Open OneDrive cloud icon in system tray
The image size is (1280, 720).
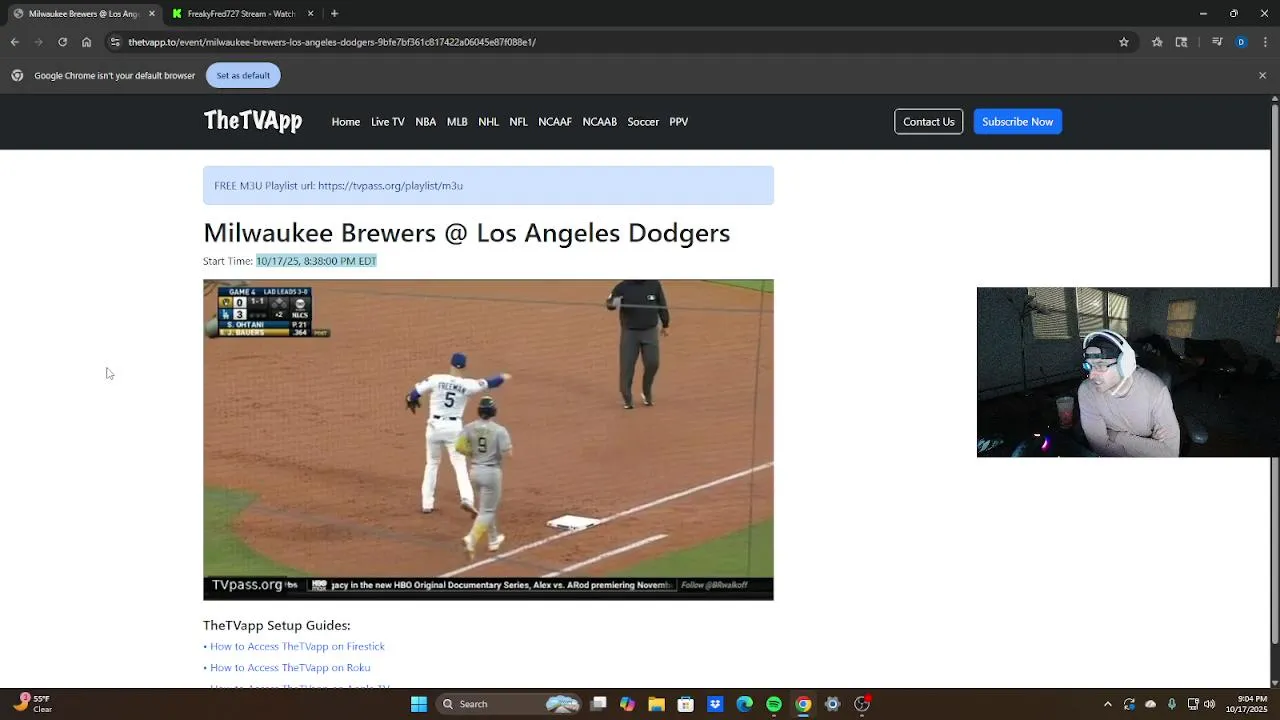[1150, 704]
